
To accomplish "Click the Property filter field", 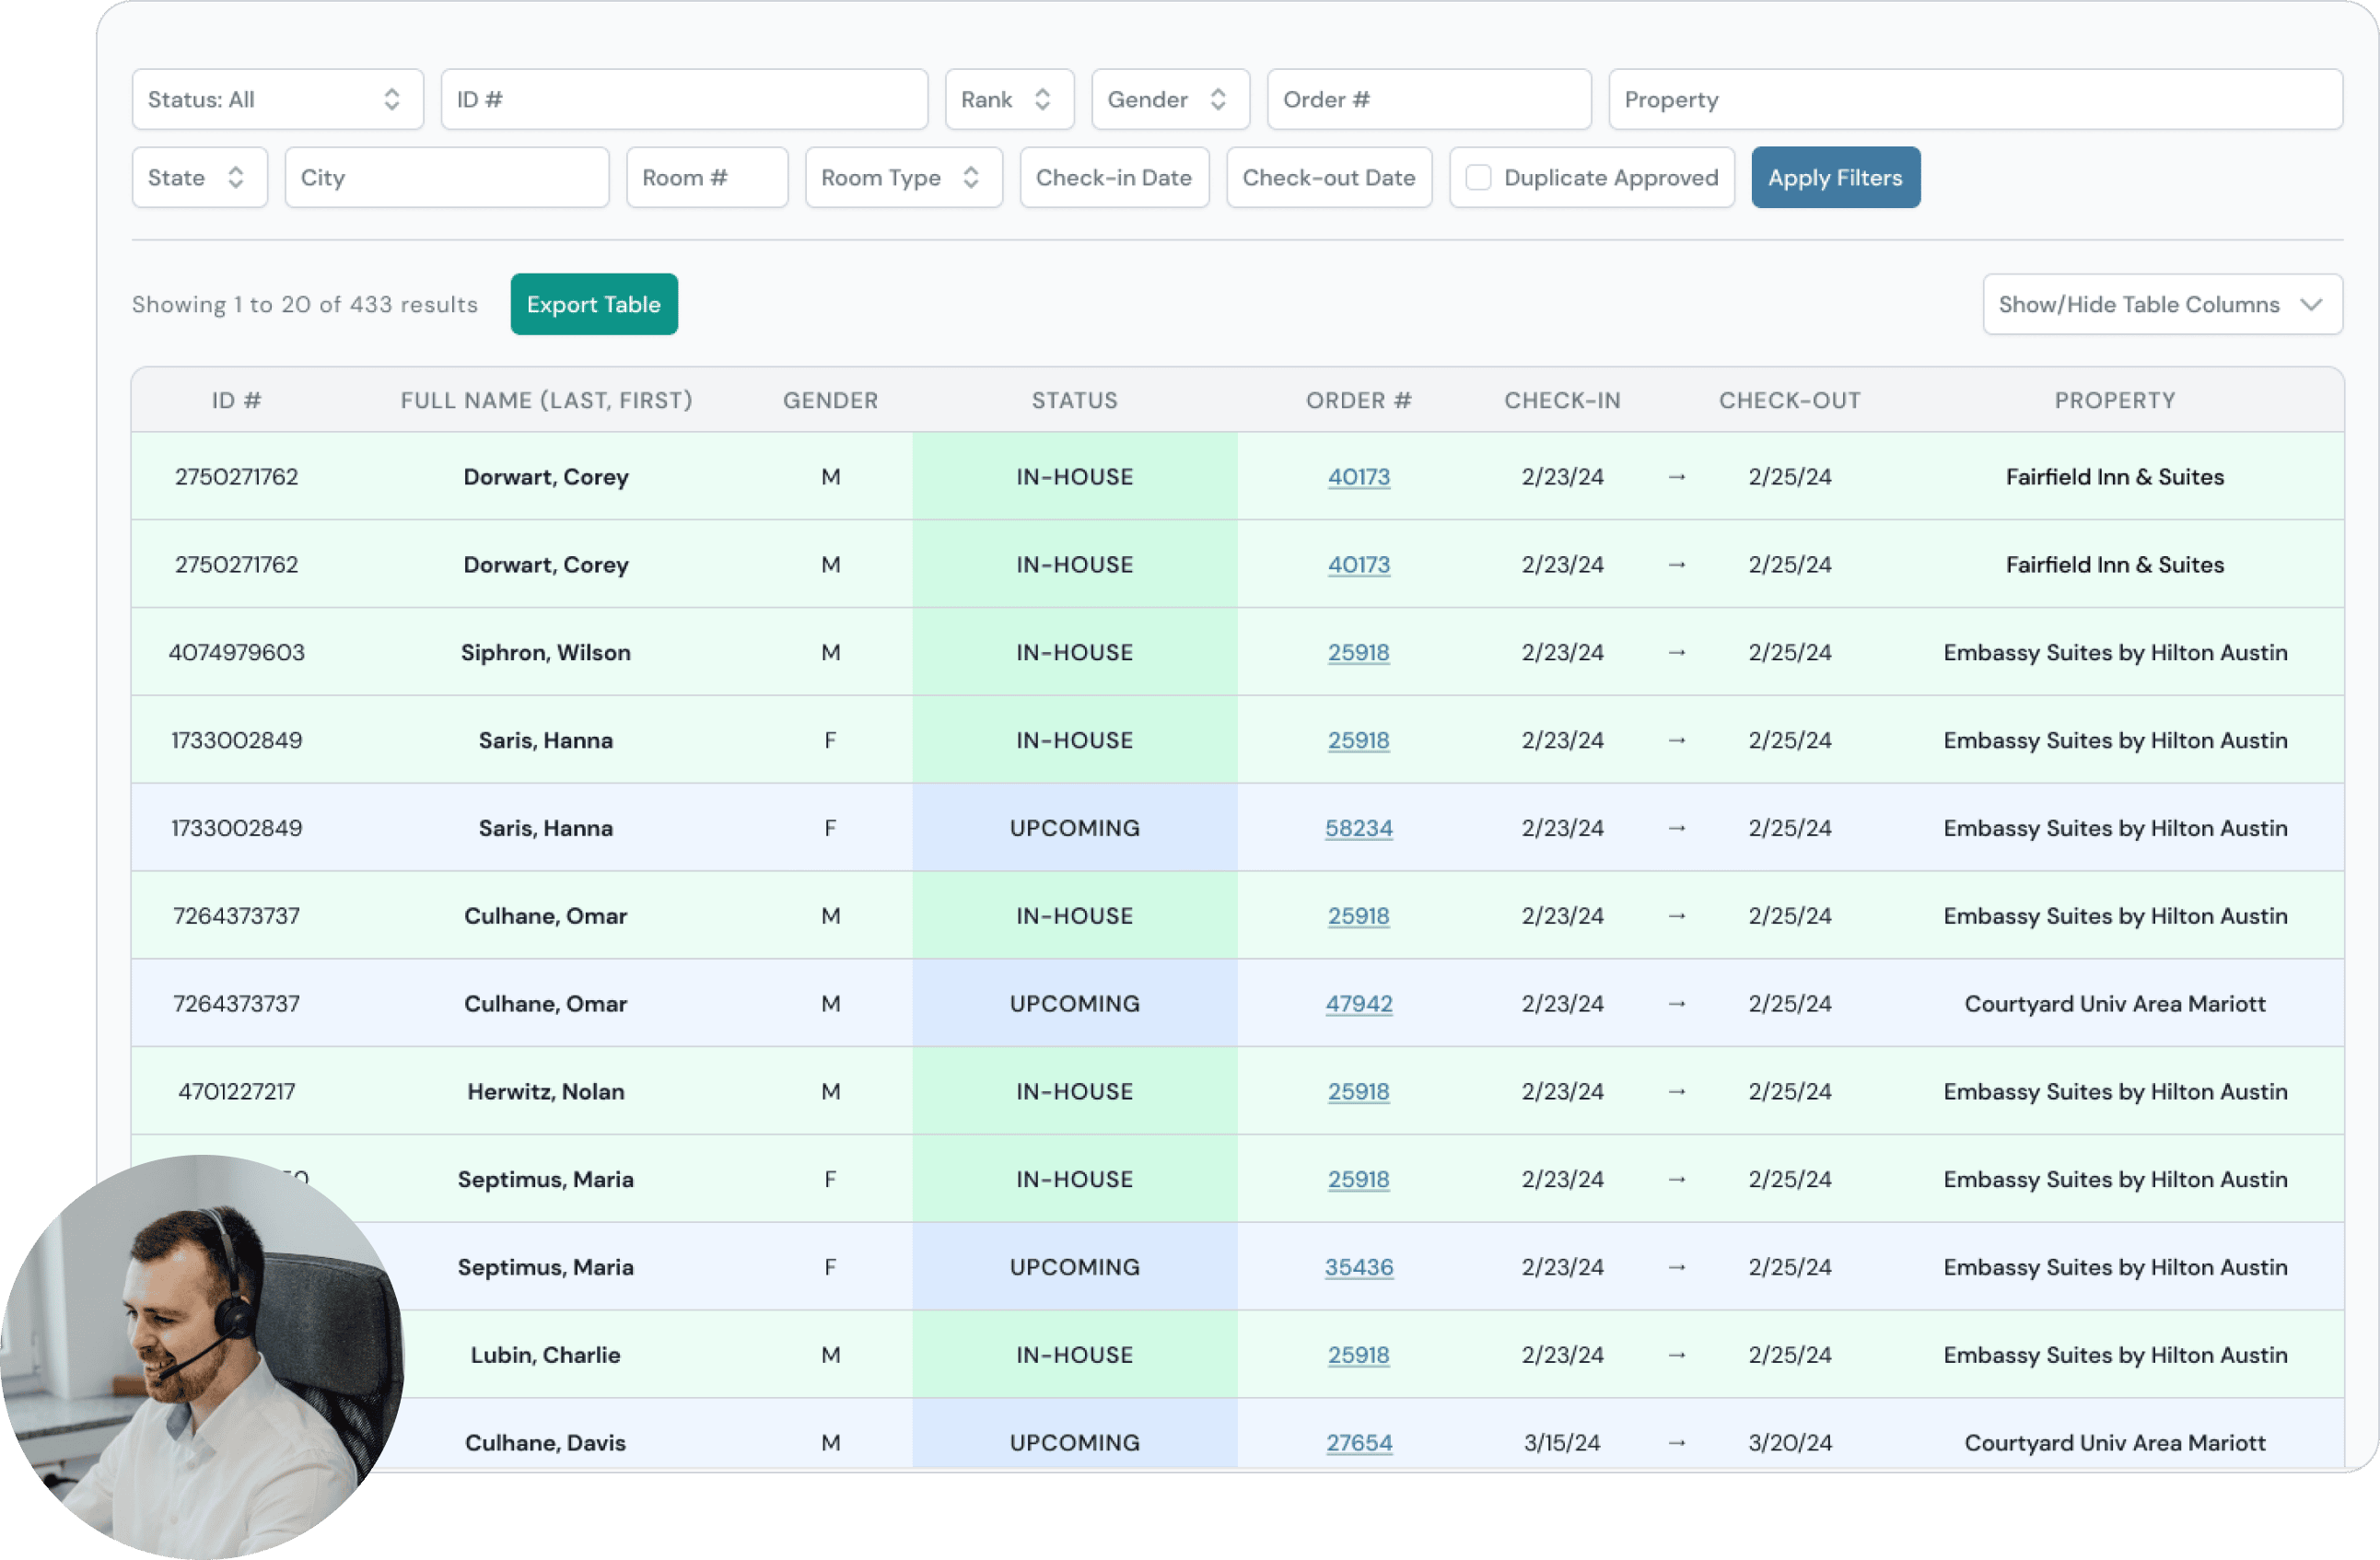I will [1974, 99].
